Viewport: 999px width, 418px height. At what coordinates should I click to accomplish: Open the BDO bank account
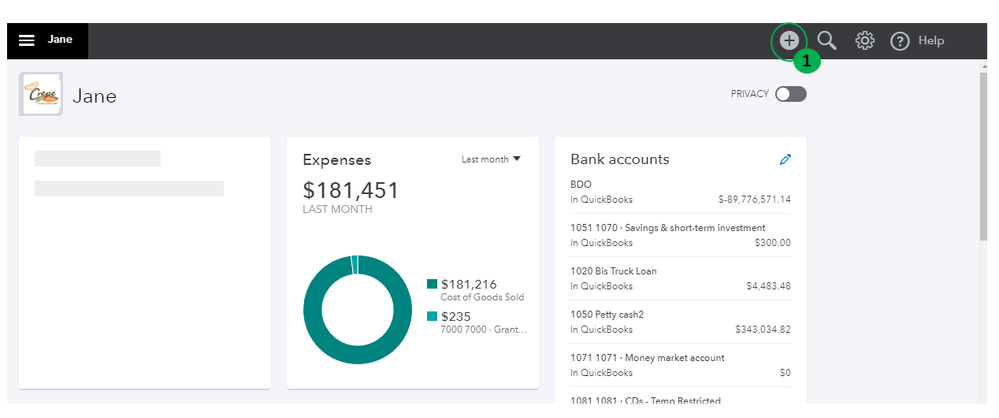click(x=680, y=192)
